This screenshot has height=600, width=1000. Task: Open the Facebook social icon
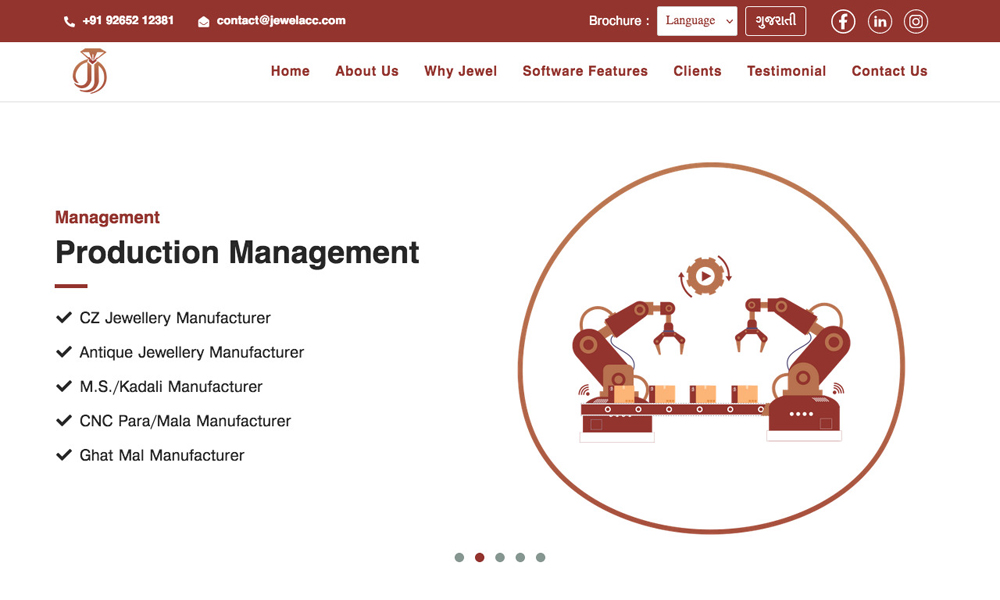coord(843,21)
